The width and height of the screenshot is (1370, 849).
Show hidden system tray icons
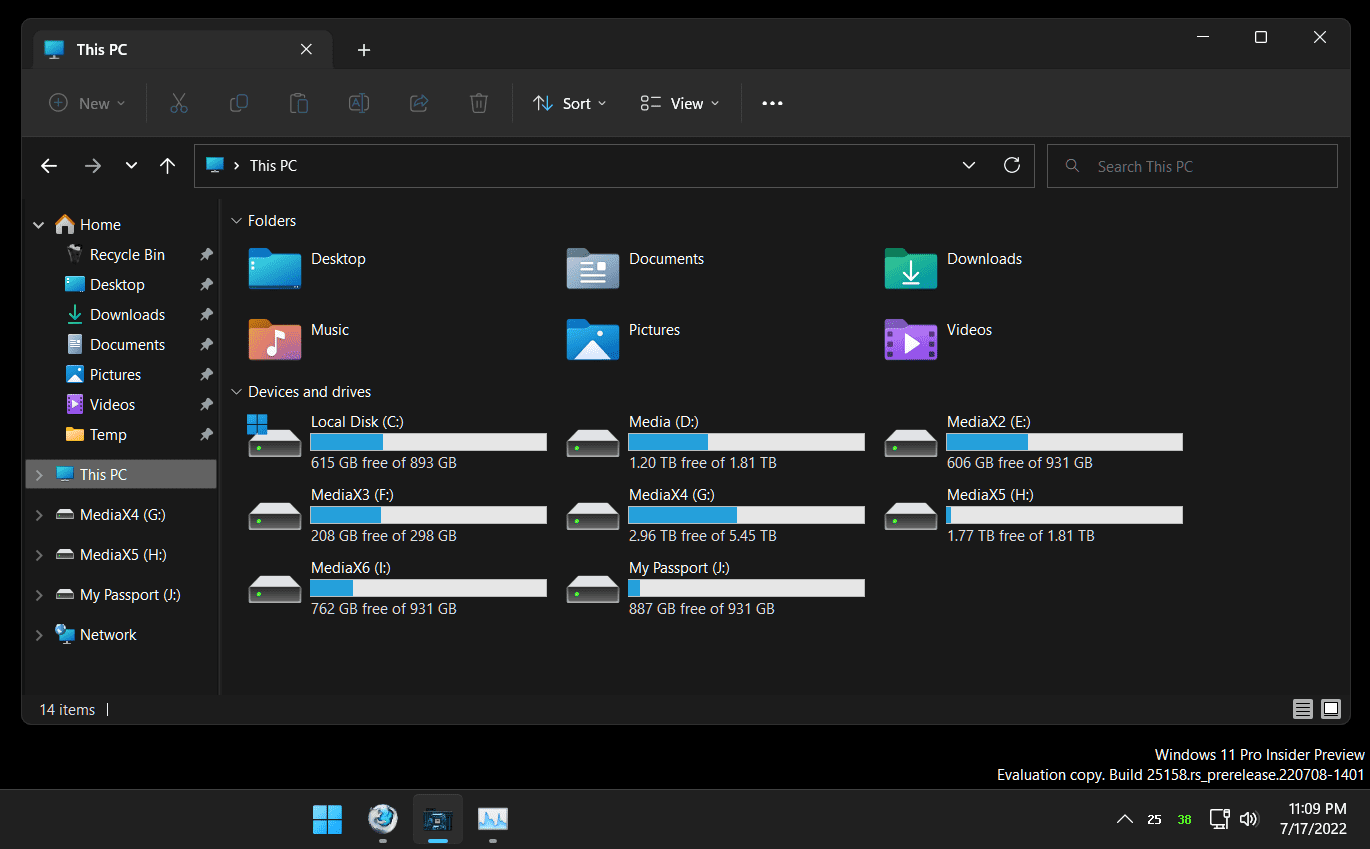pyautogui.click(x=1124, y=819)
